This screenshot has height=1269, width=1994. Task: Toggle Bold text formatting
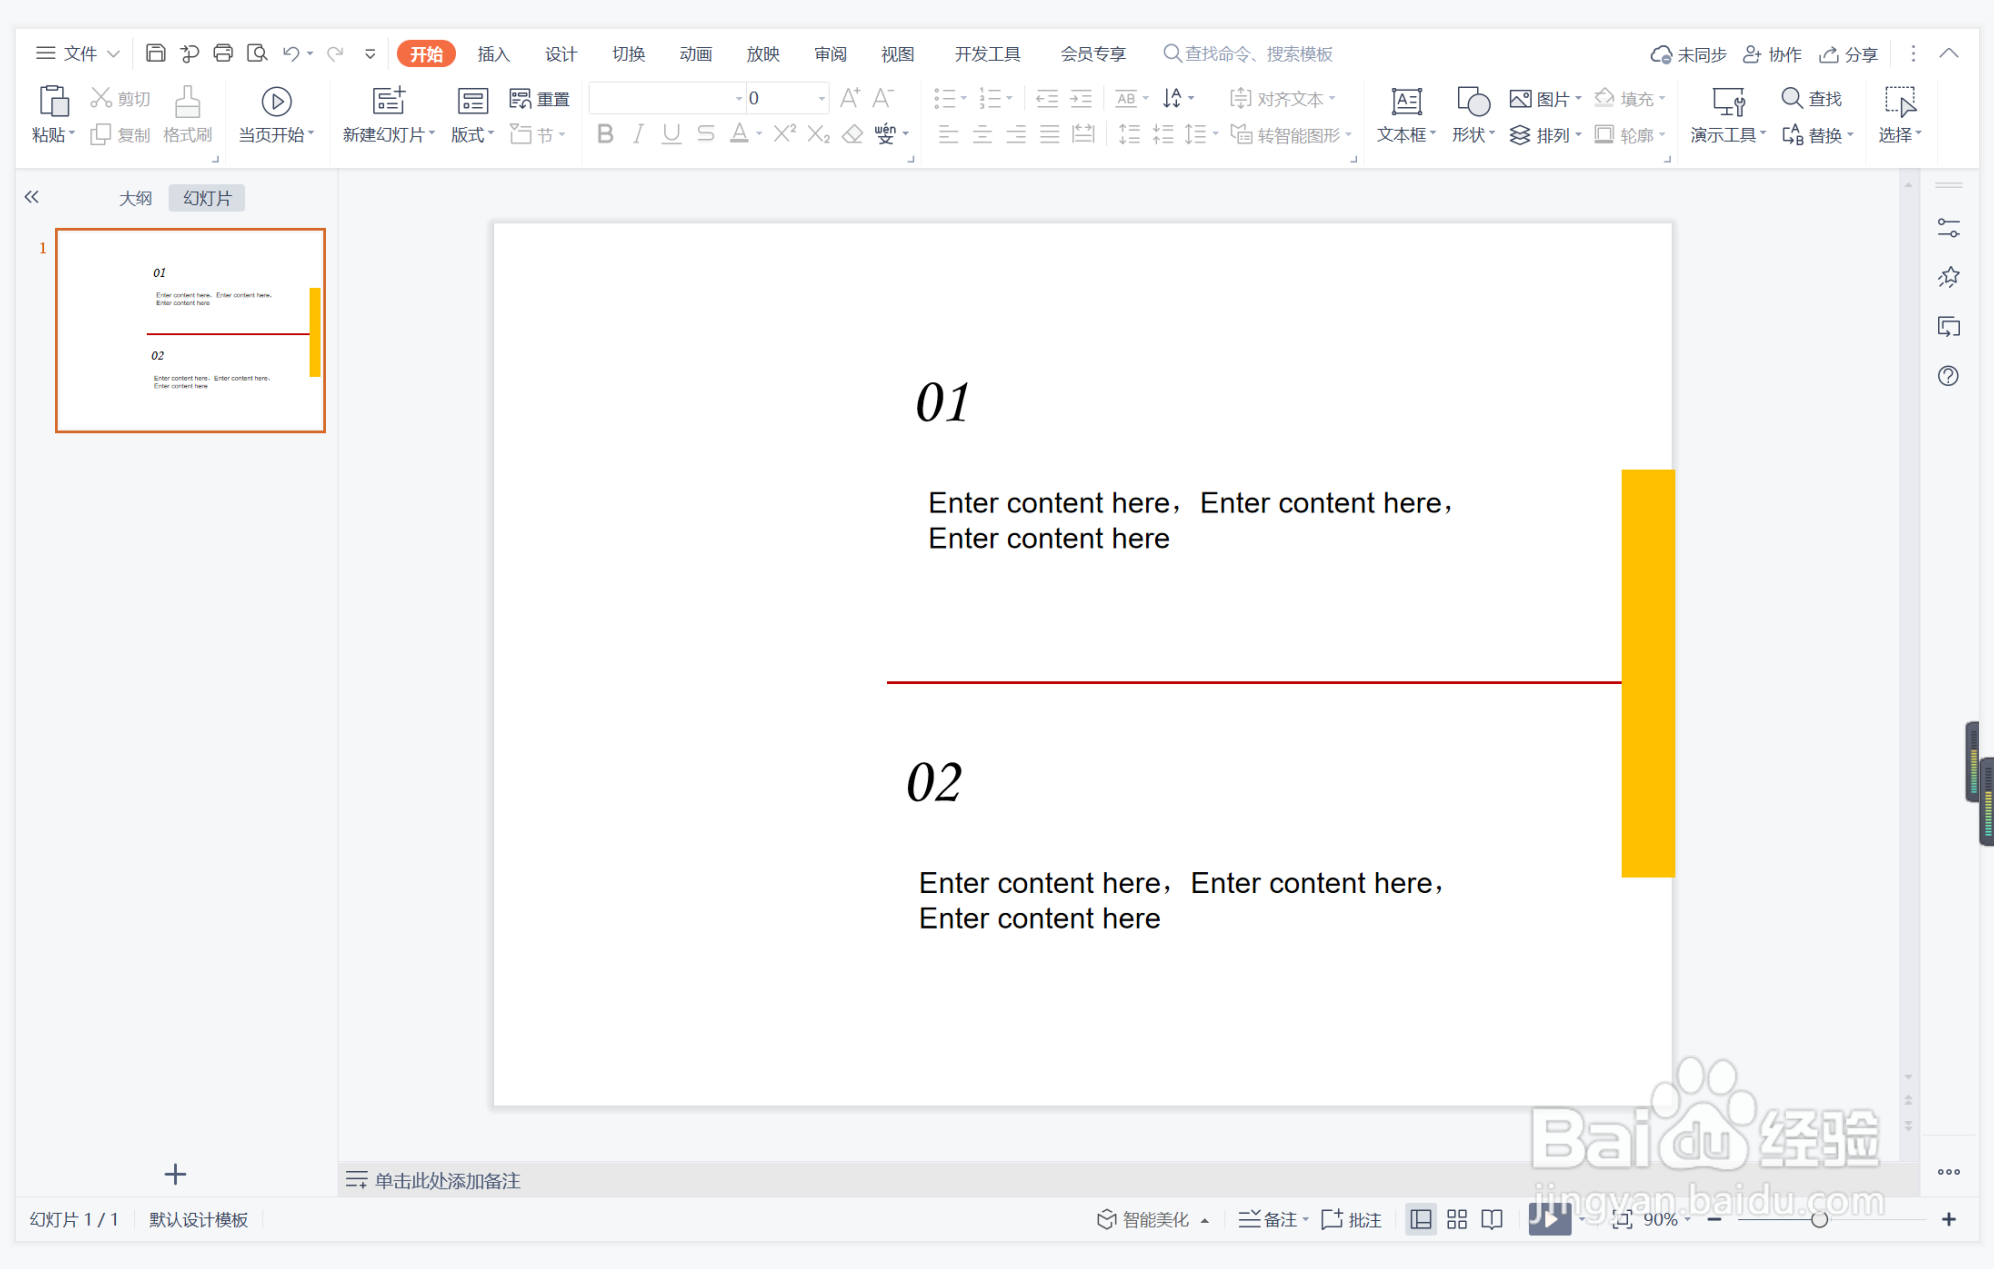(x=604, y=134)
